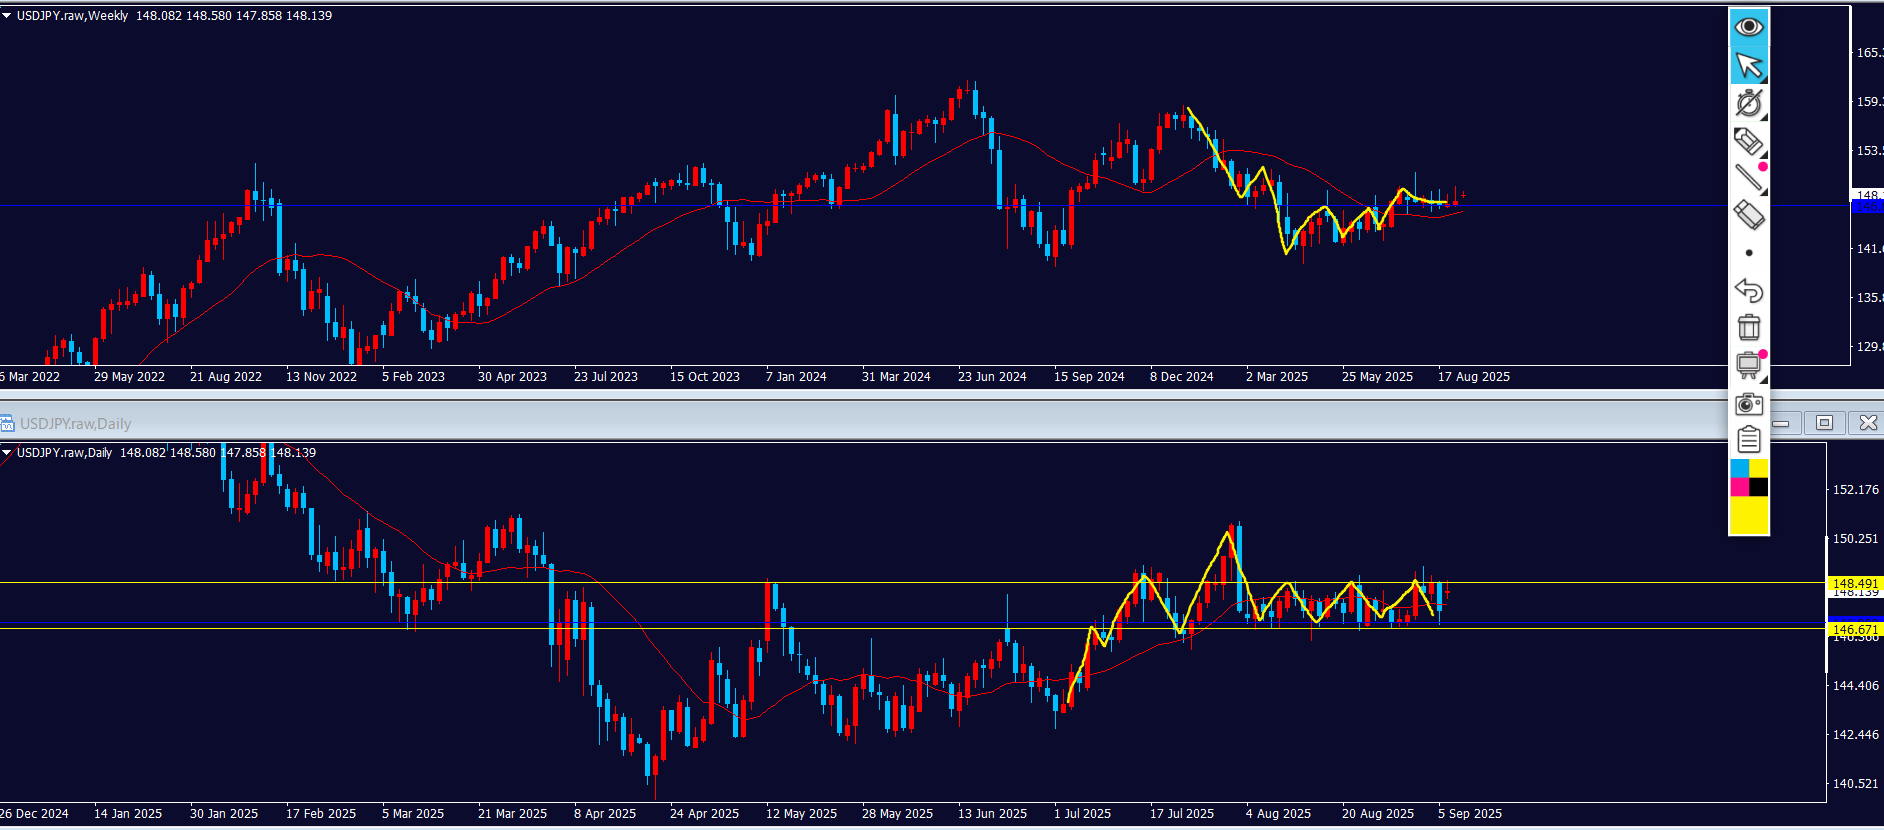Image resolution: width=1884 pixels, height=830 pixels.
Task: Select the eraser tool
Action: click(1748, 215)
